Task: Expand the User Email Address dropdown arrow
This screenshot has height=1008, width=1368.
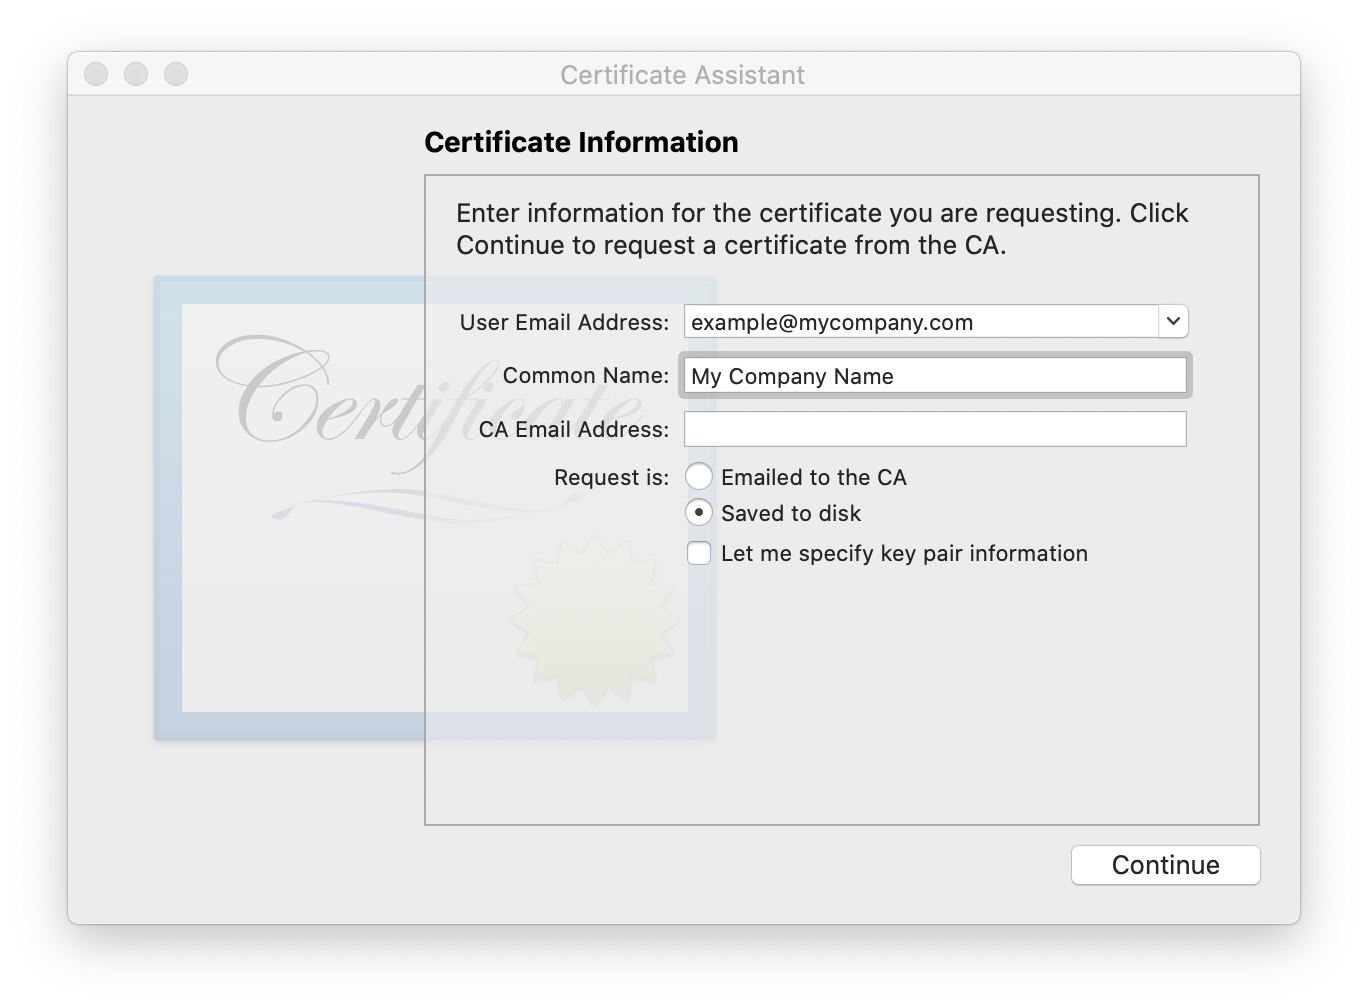Action: 1173,322
